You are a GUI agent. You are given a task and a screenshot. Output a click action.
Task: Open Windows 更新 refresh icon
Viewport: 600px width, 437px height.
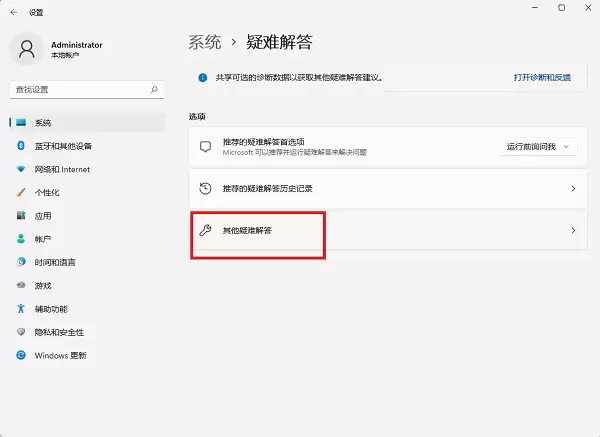[21, 355]
